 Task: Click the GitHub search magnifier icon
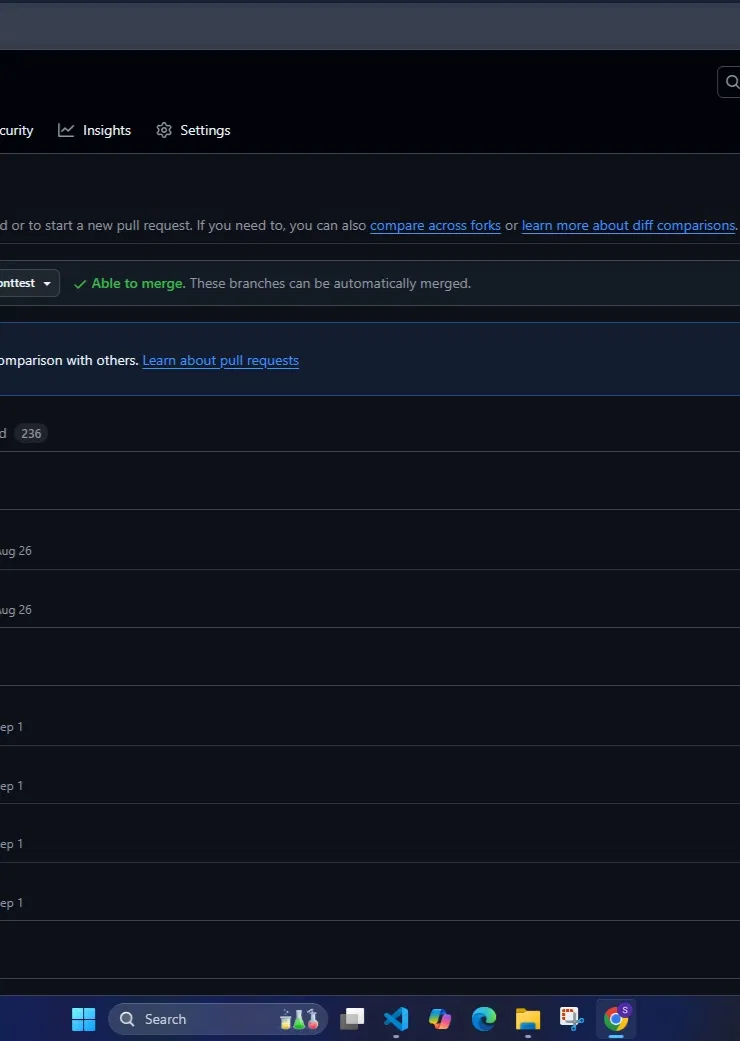732,82
